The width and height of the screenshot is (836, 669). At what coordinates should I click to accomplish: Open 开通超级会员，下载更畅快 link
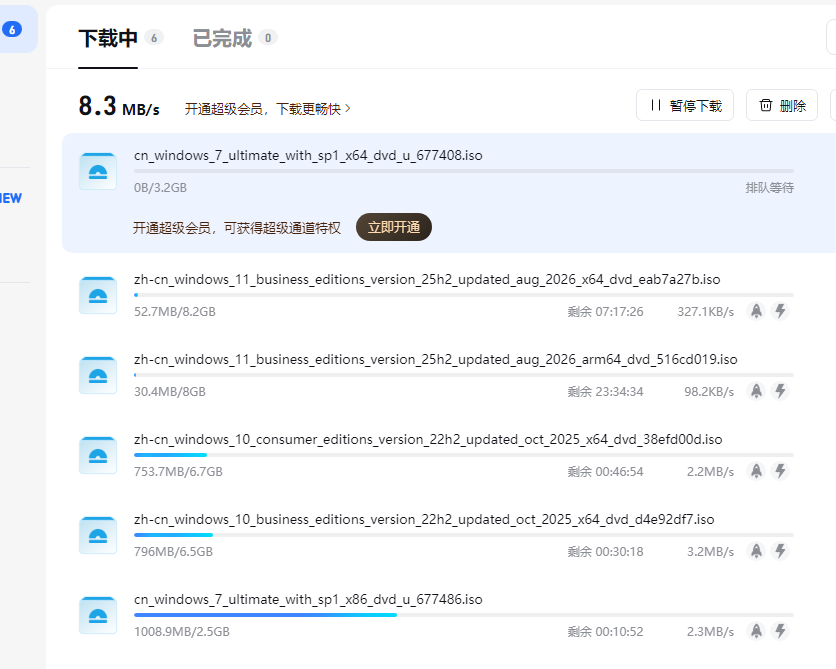[x=267, y=109]
